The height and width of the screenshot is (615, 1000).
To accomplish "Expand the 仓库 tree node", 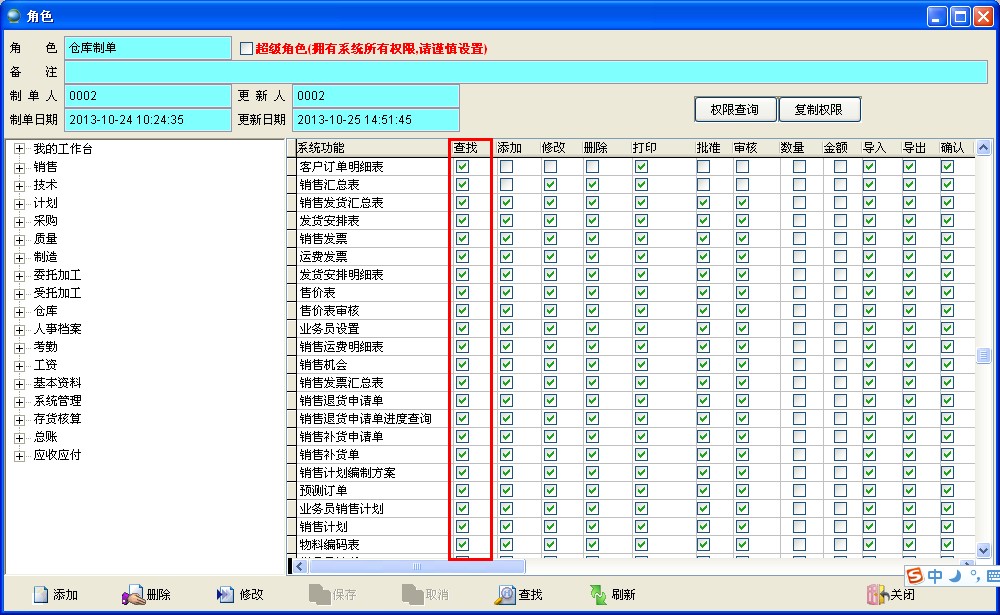I will [x=19, y=311].
